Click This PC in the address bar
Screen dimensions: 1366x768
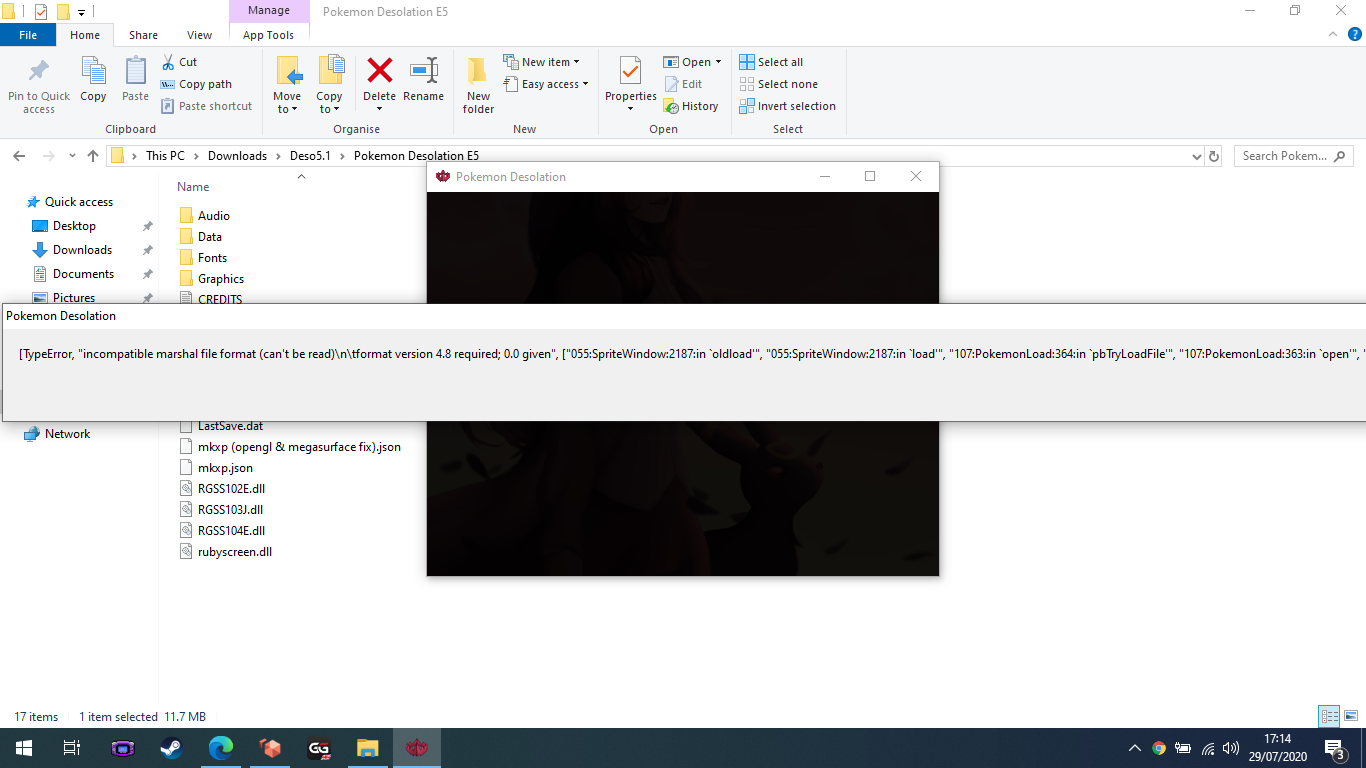(165, 156)
